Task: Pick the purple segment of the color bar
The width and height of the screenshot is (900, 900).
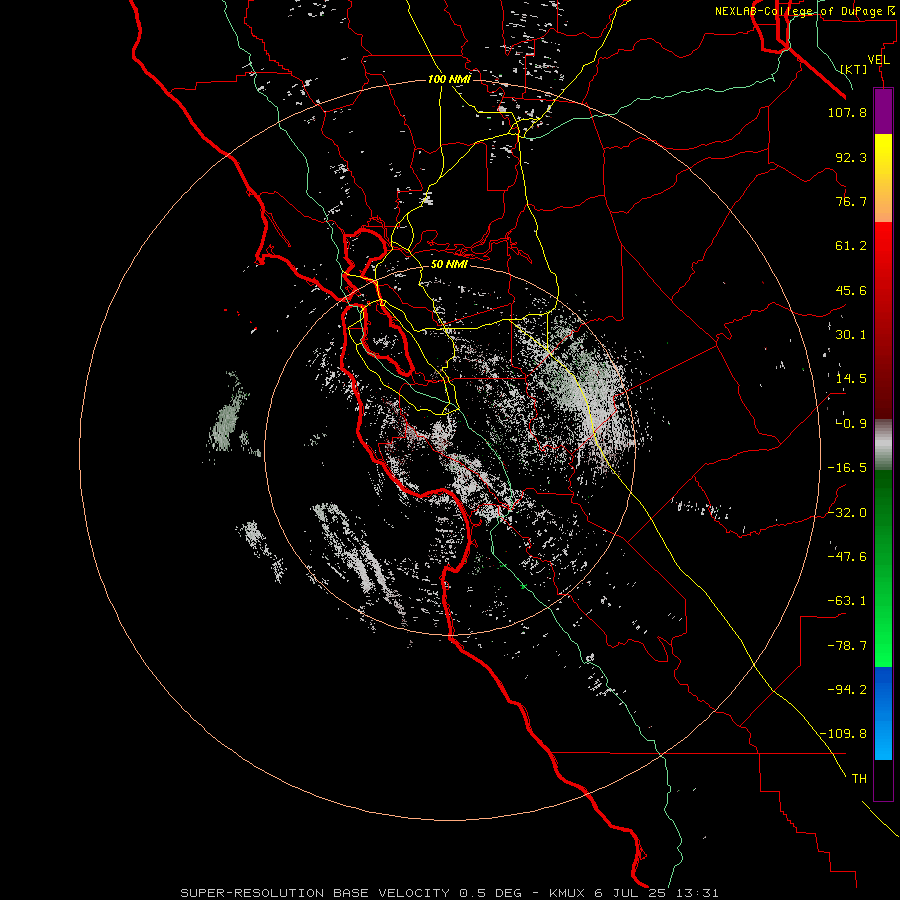Action: [x=883, y=111]
